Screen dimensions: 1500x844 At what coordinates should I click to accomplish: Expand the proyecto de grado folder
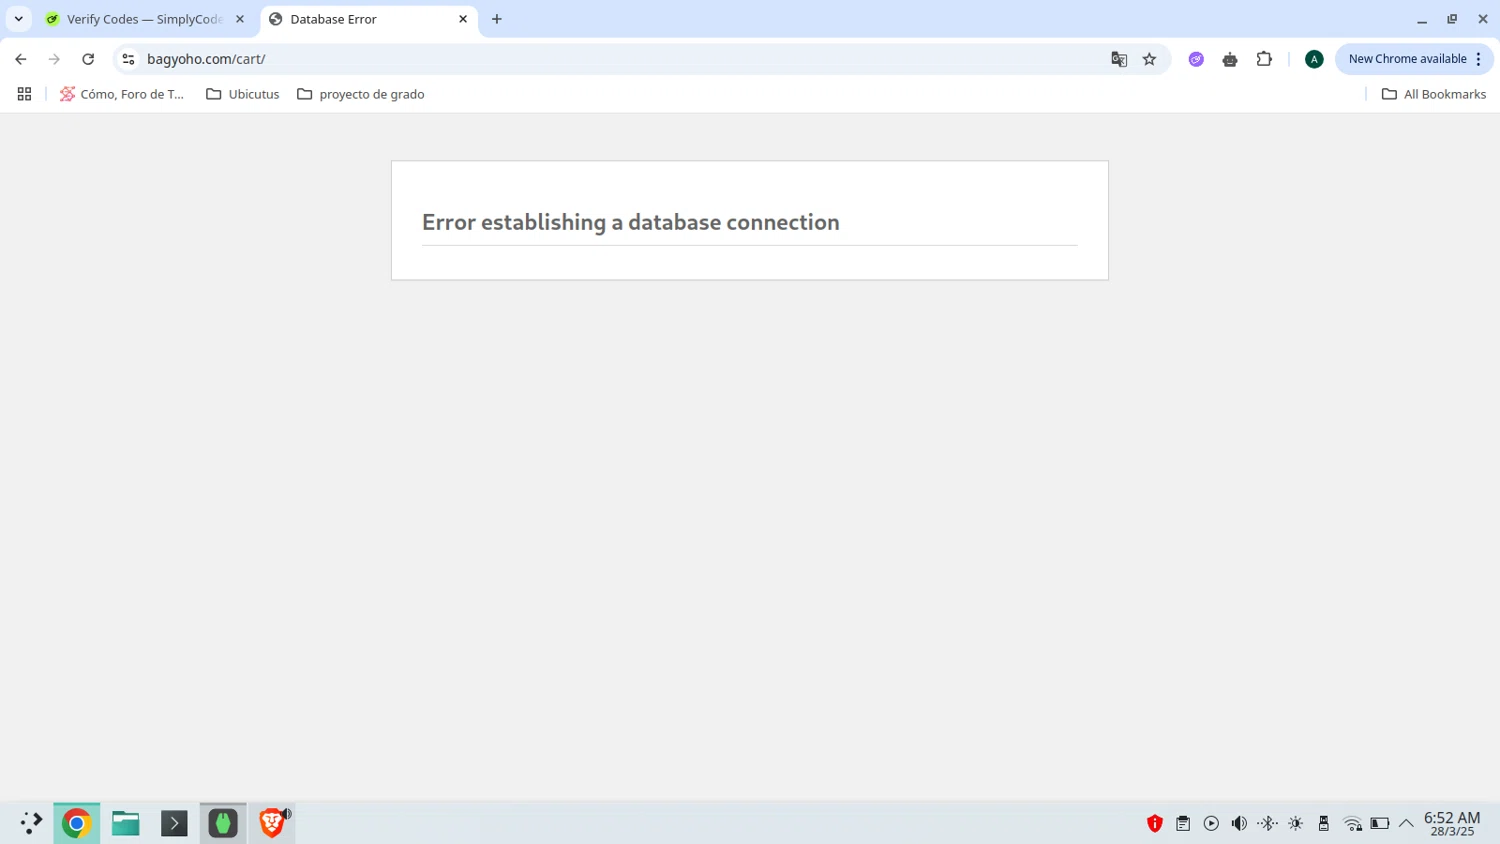(x=361, y=94)
